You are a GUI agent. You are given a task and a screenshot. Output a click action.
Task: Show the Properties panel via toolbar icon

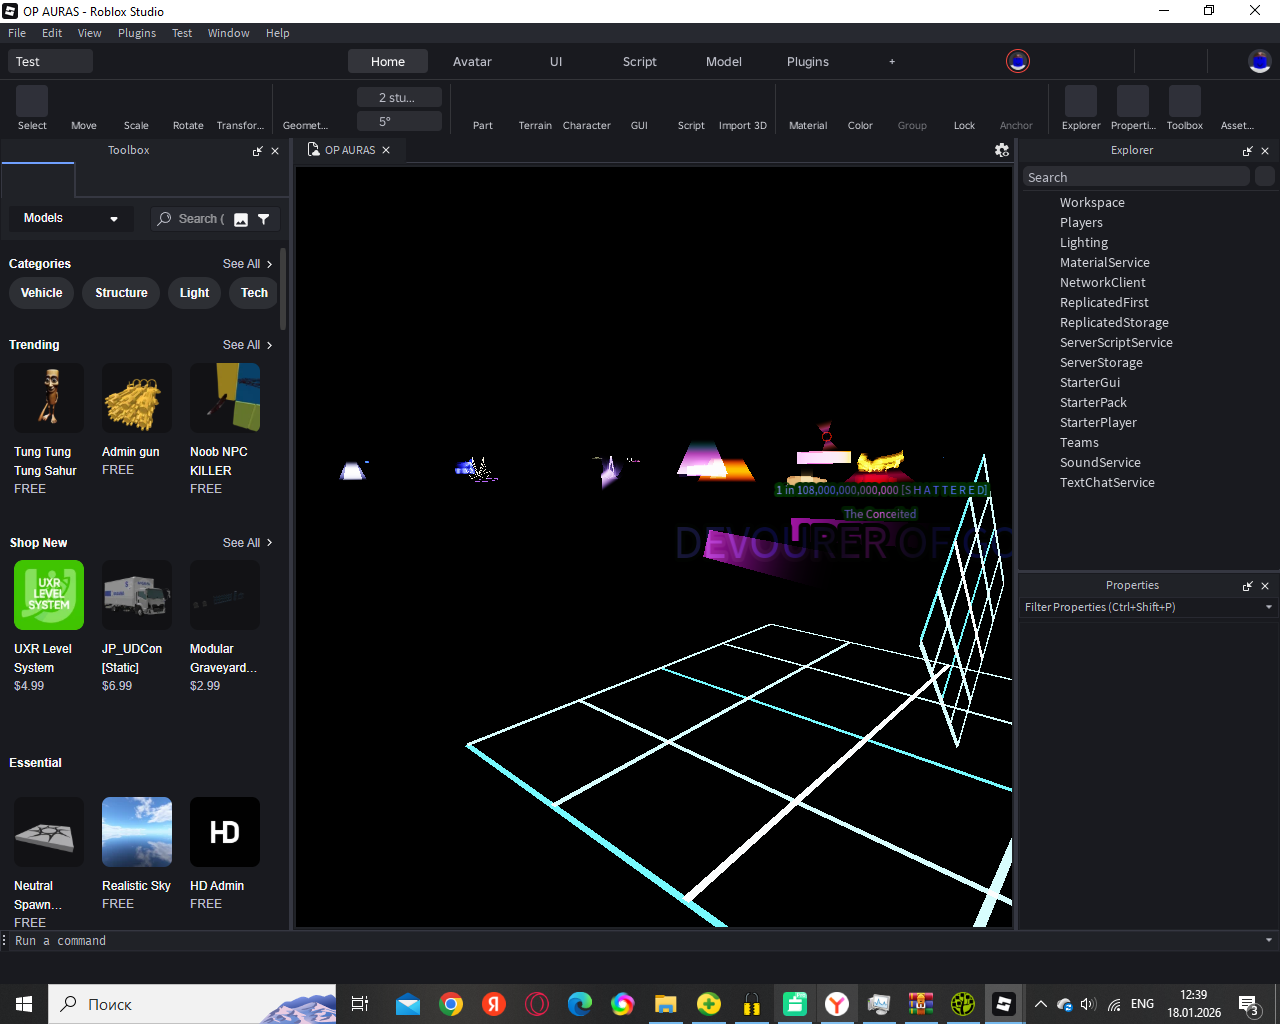tap(1133, 108)
